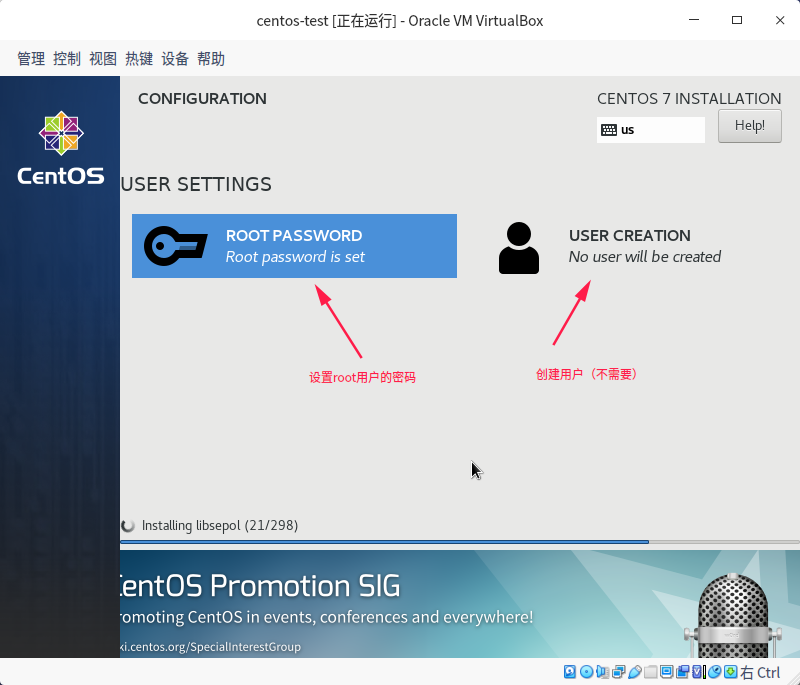Click the network adapters status icon
Image resolution: width=800 pixels, height=685 pixels.
pyautogui.click(x=619, y=672)
